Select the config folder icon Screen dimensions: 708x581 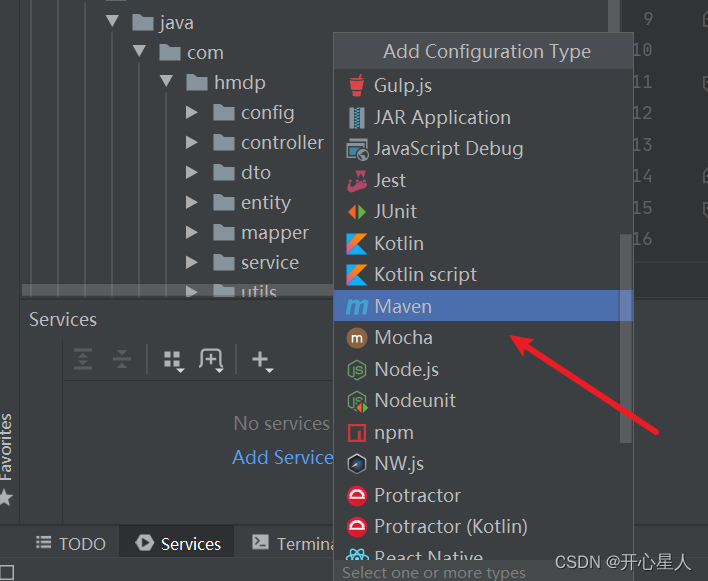pos(224,112)
